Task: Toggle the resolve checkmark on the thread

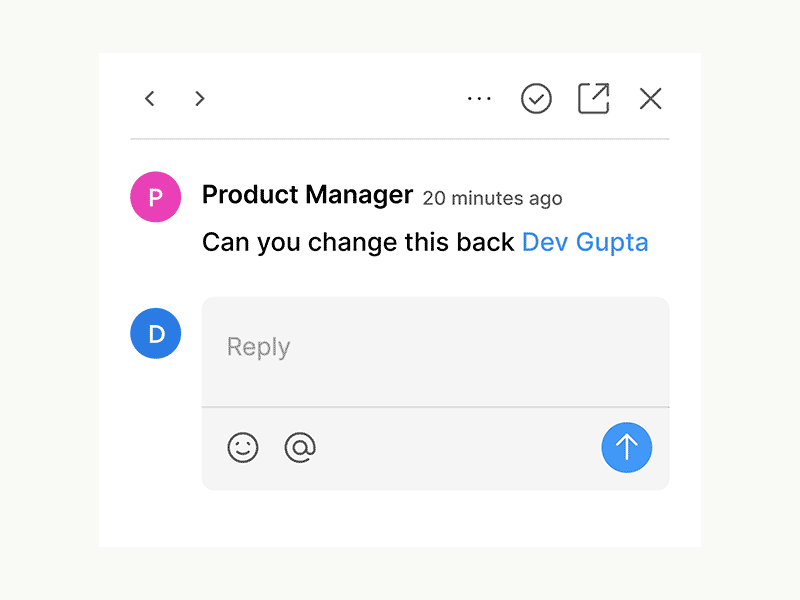Action: coord(536,98)
